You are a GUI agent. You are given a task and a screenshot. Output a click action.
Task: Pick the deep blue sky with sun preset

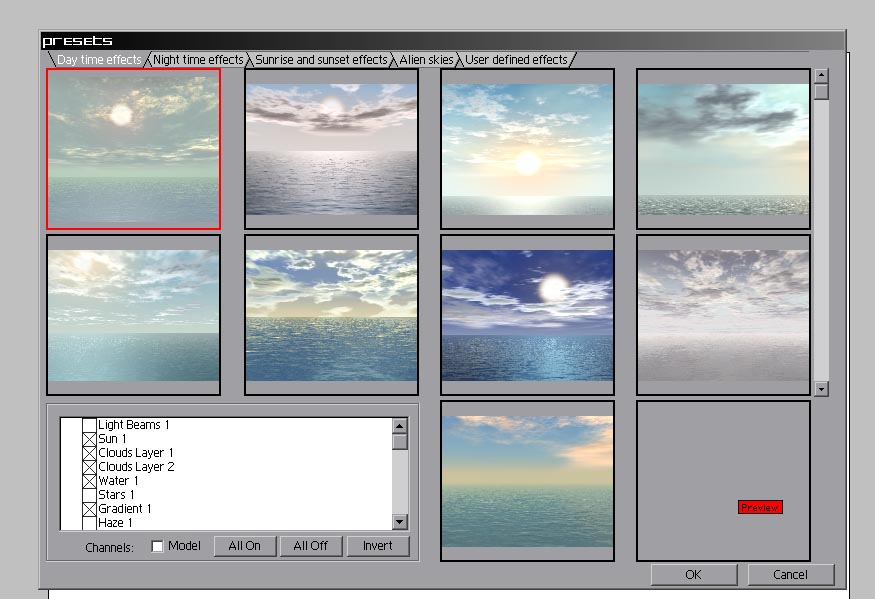527,315
